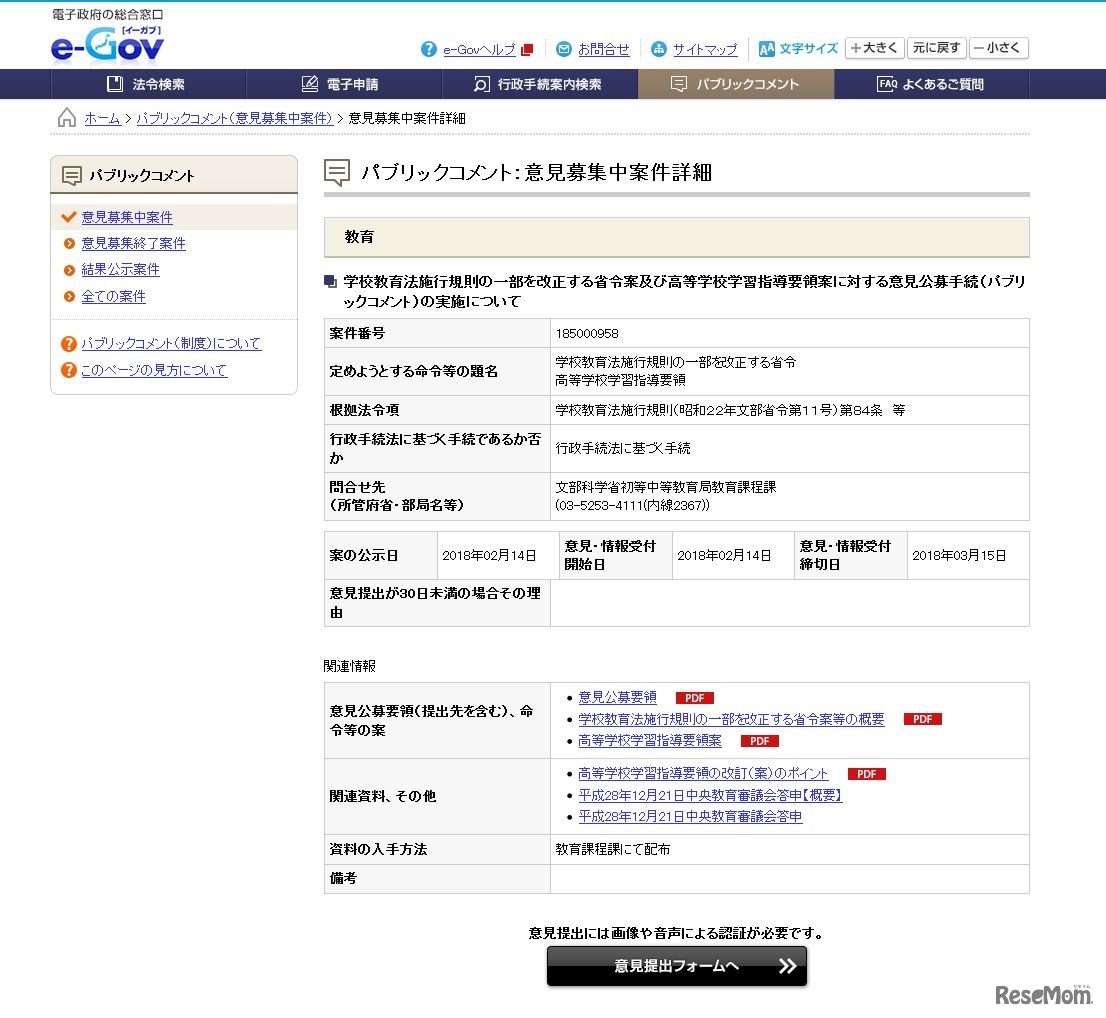The height and width of the screenshot is (1018, 1106).
Task: Open 高等学校学習指導要領案 link
Action: click(x=650, y=741)
